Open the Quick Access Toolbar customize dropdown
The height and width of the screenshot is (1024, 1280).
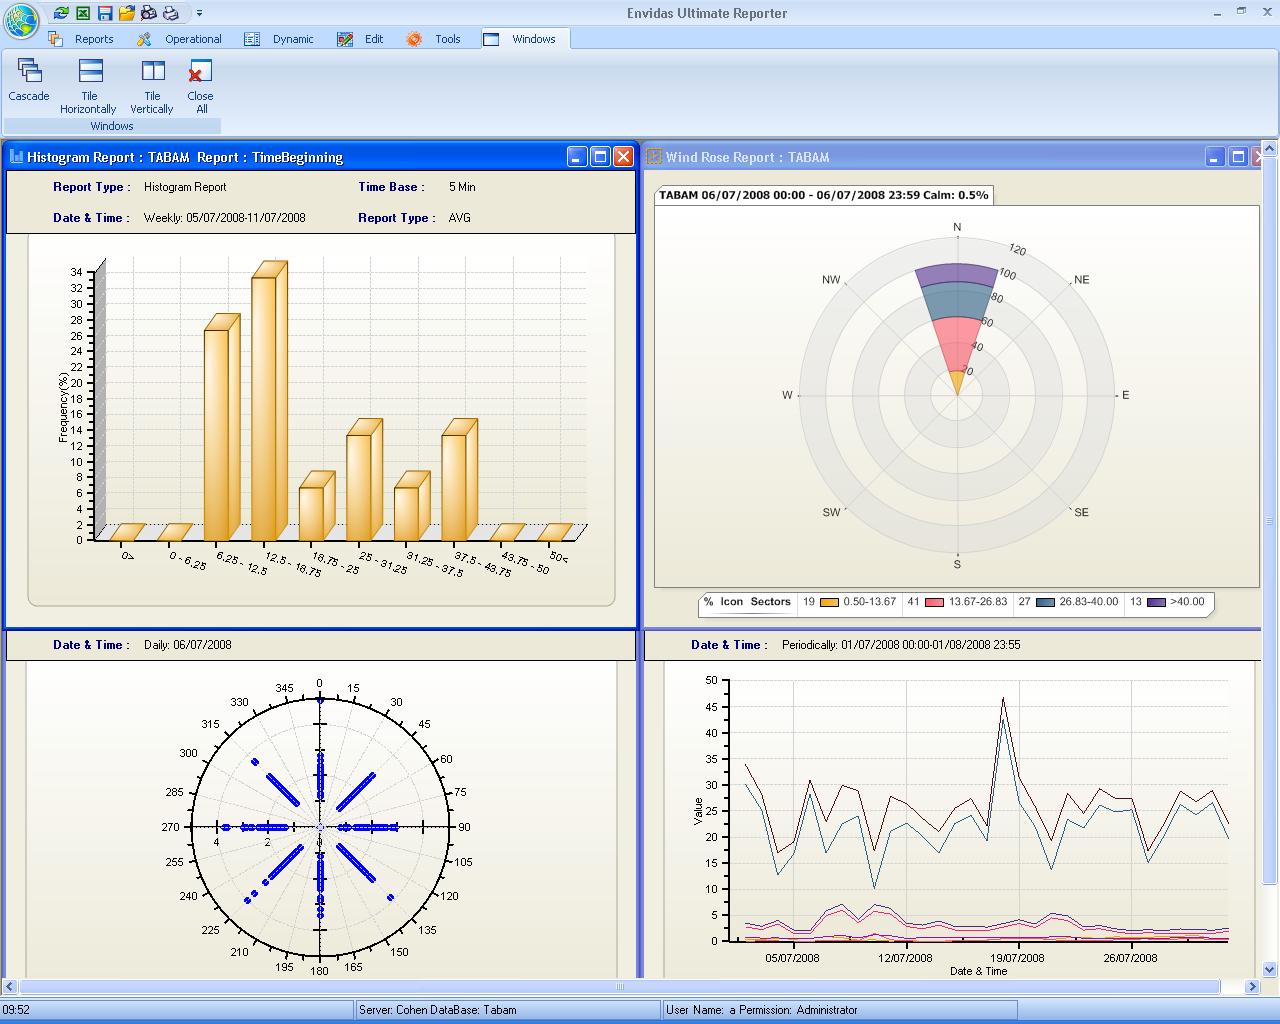coord(200,13)
